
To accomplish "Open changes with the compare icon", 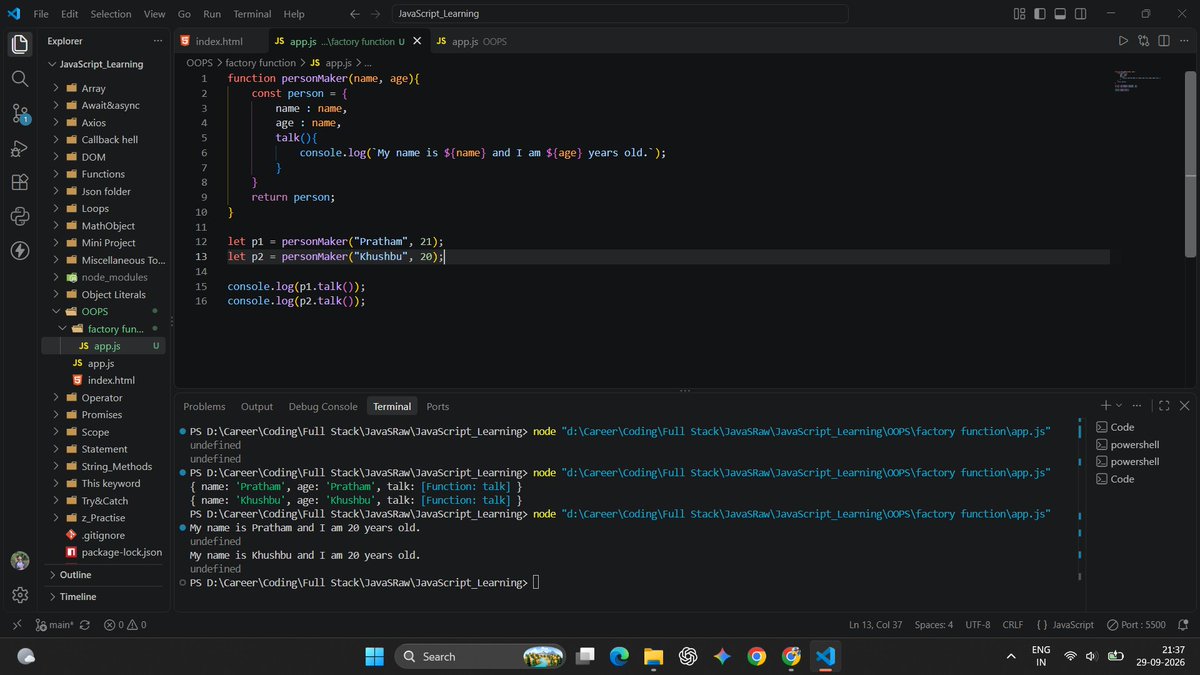I will click(1144, 41).
